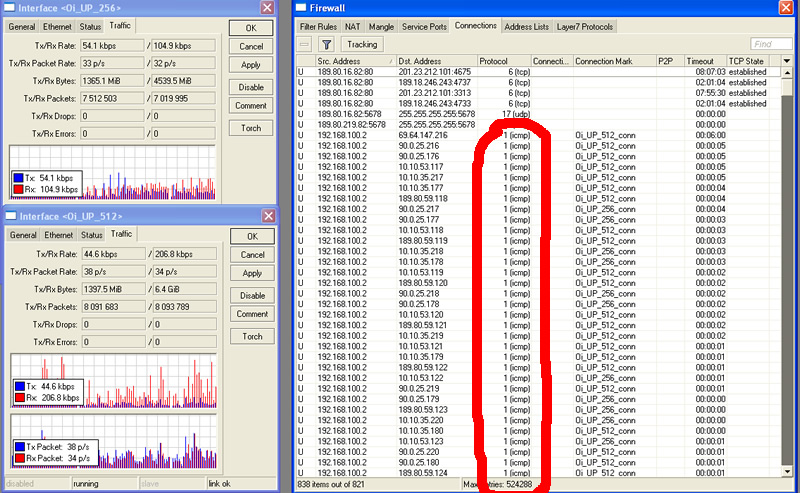Click the Tx Packet / Rx Packet graph in Oi_UP_512
This screenshot has height=493, width=800.
[x=114, y=441]
